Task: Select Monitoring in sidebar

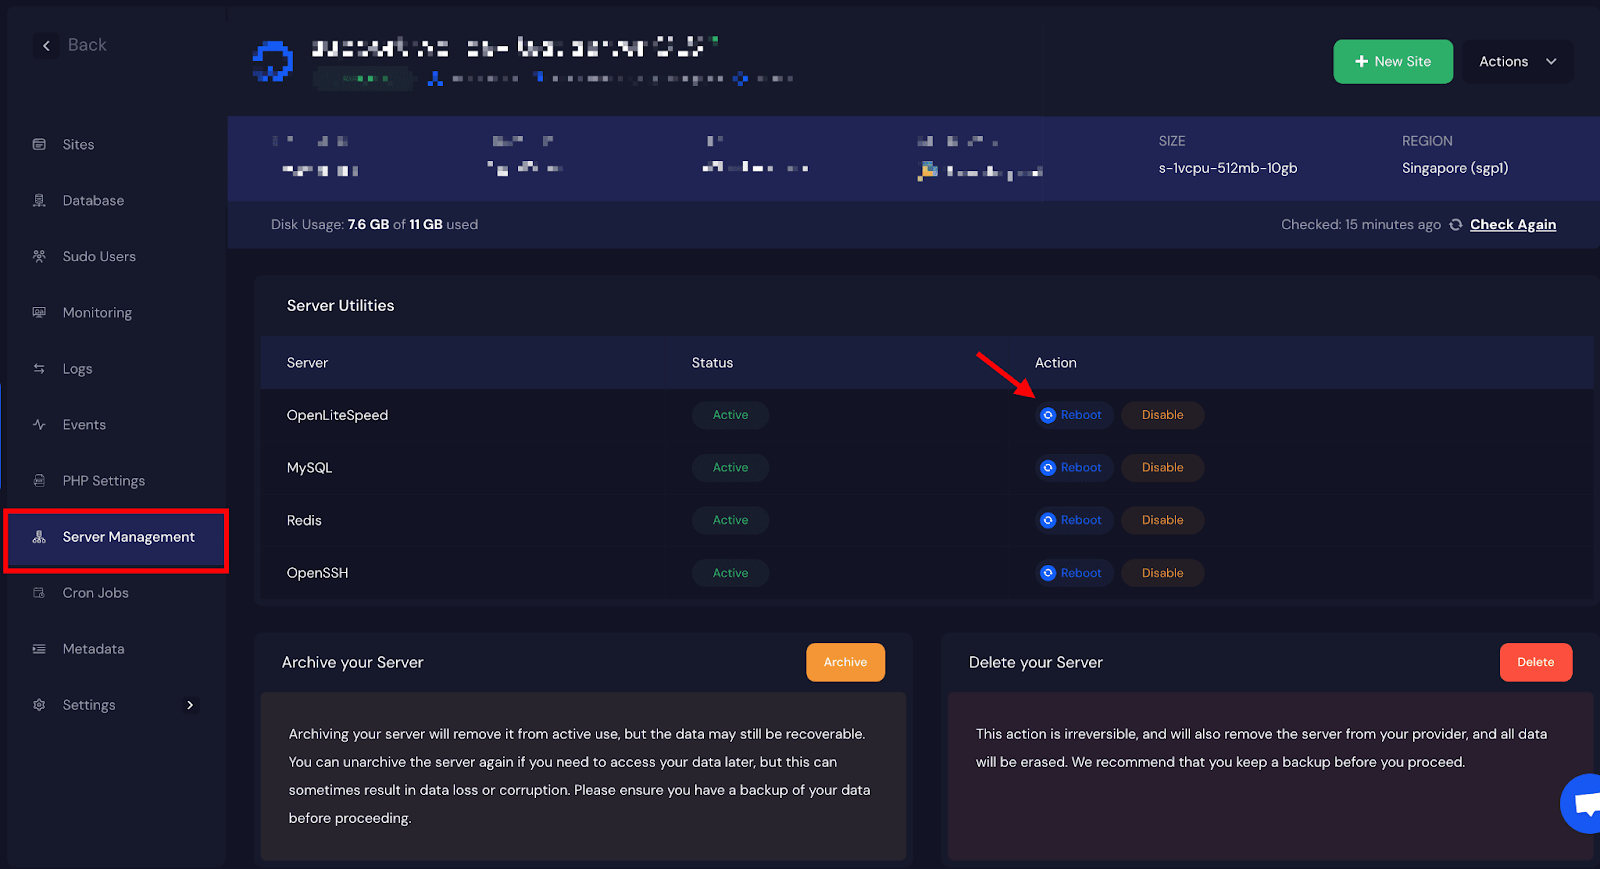Action: point(97,312)
